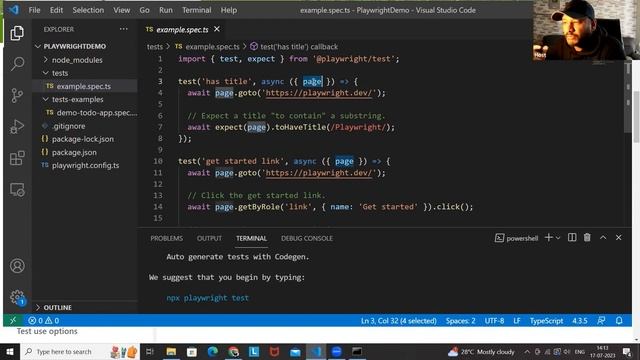Select language mode TypeScript in status bar

546,321
